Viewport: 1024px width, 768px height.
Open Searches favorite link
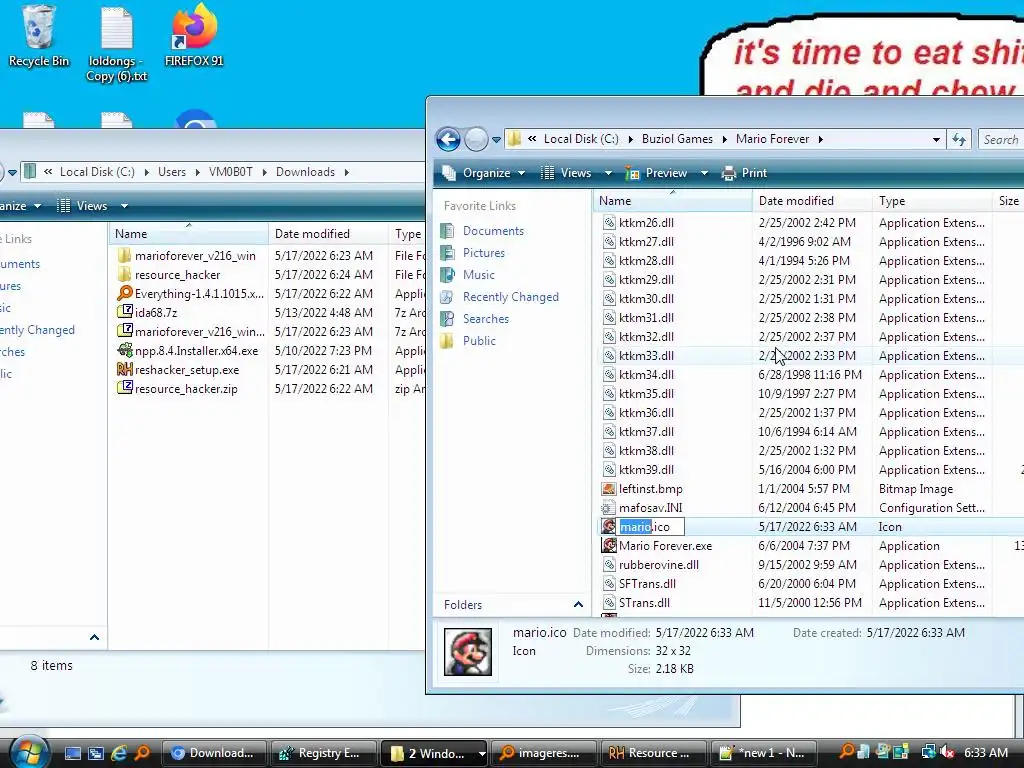tap(486, 319)
